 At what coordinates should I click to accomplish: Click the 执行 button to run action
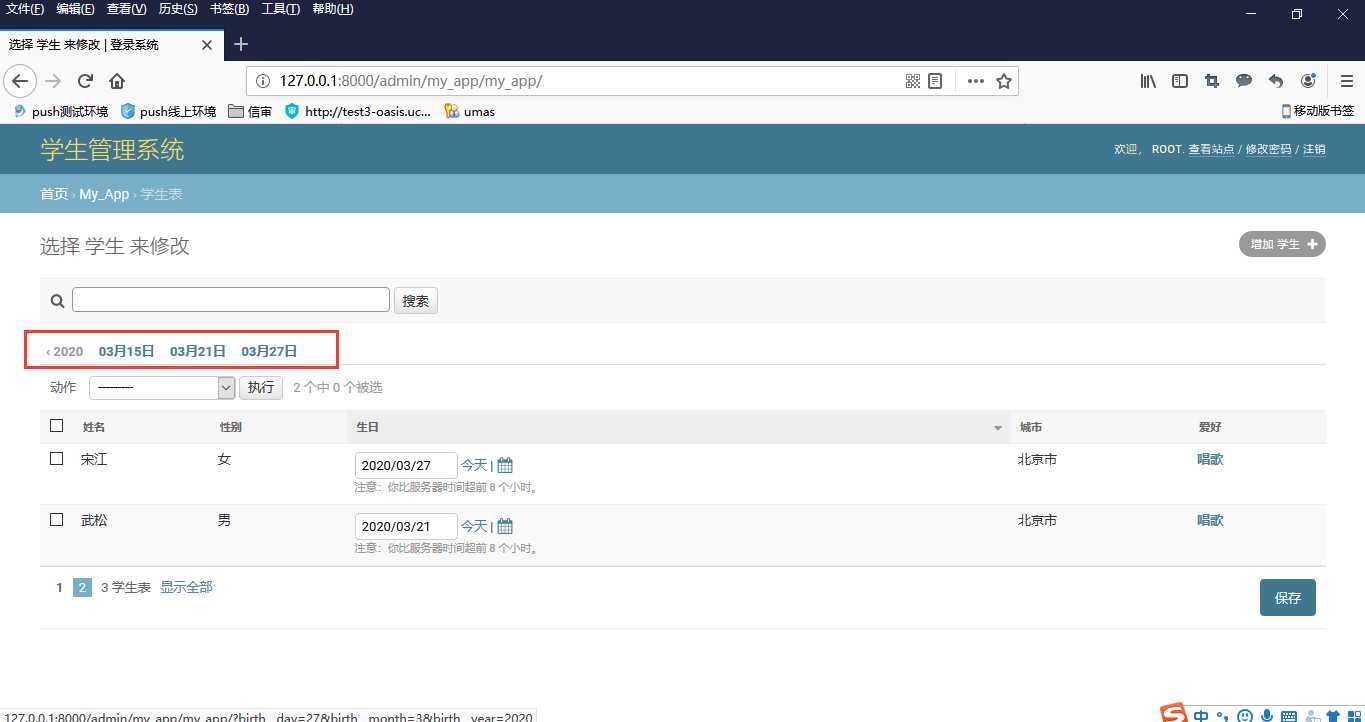coord(261,387)
